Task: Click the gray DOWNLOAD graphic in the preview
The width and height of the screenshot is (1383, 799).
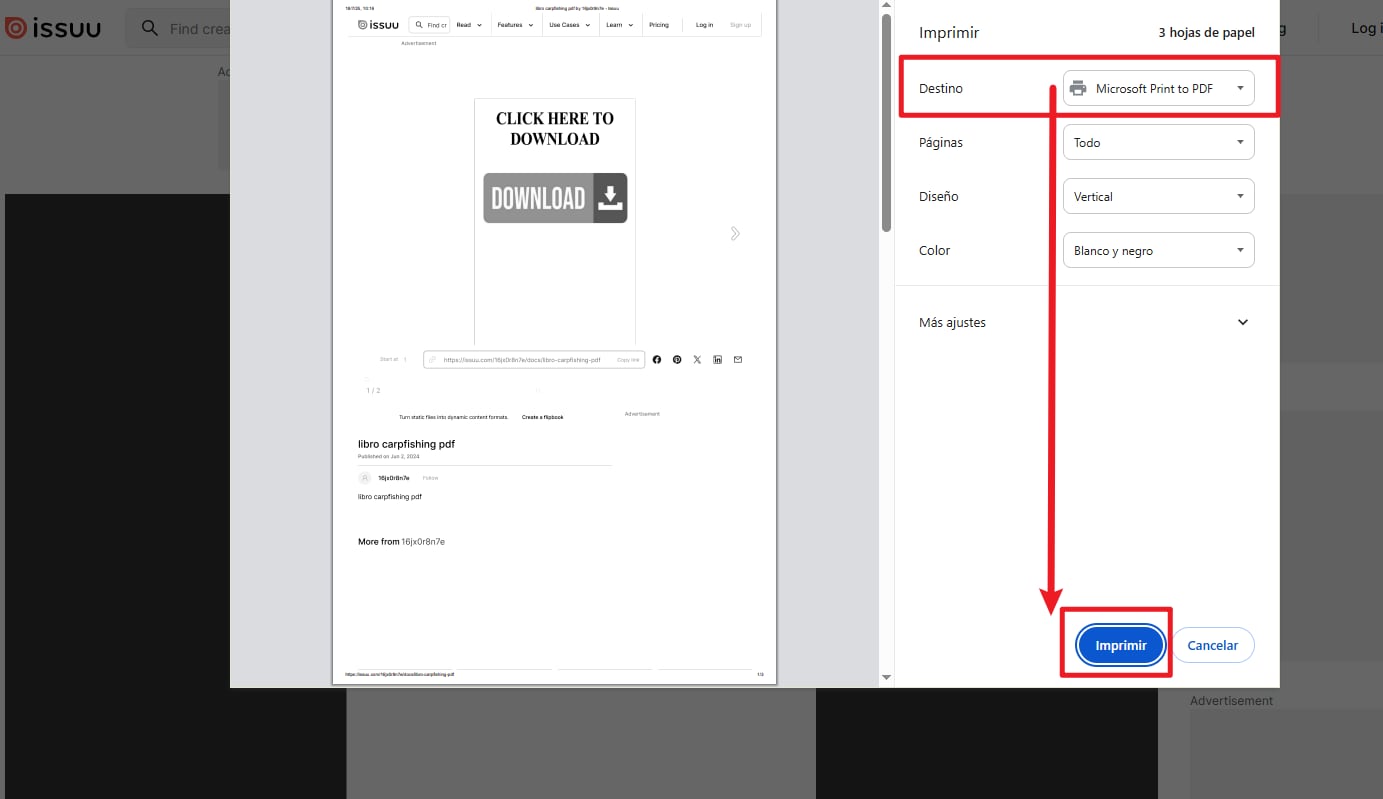Action: click(x=555, y=198)
